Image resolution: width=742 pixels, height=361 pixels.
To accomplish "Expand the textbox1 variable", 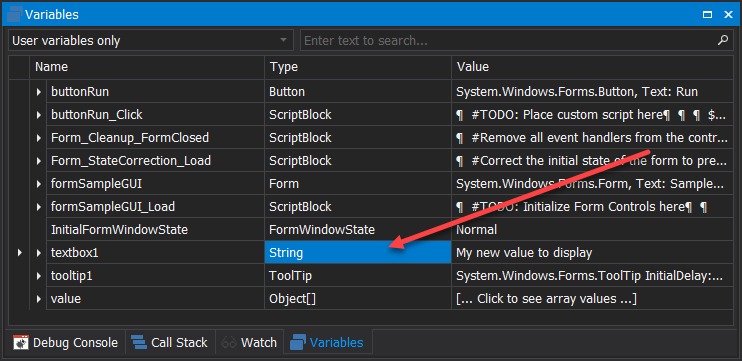I will (39, 253).
